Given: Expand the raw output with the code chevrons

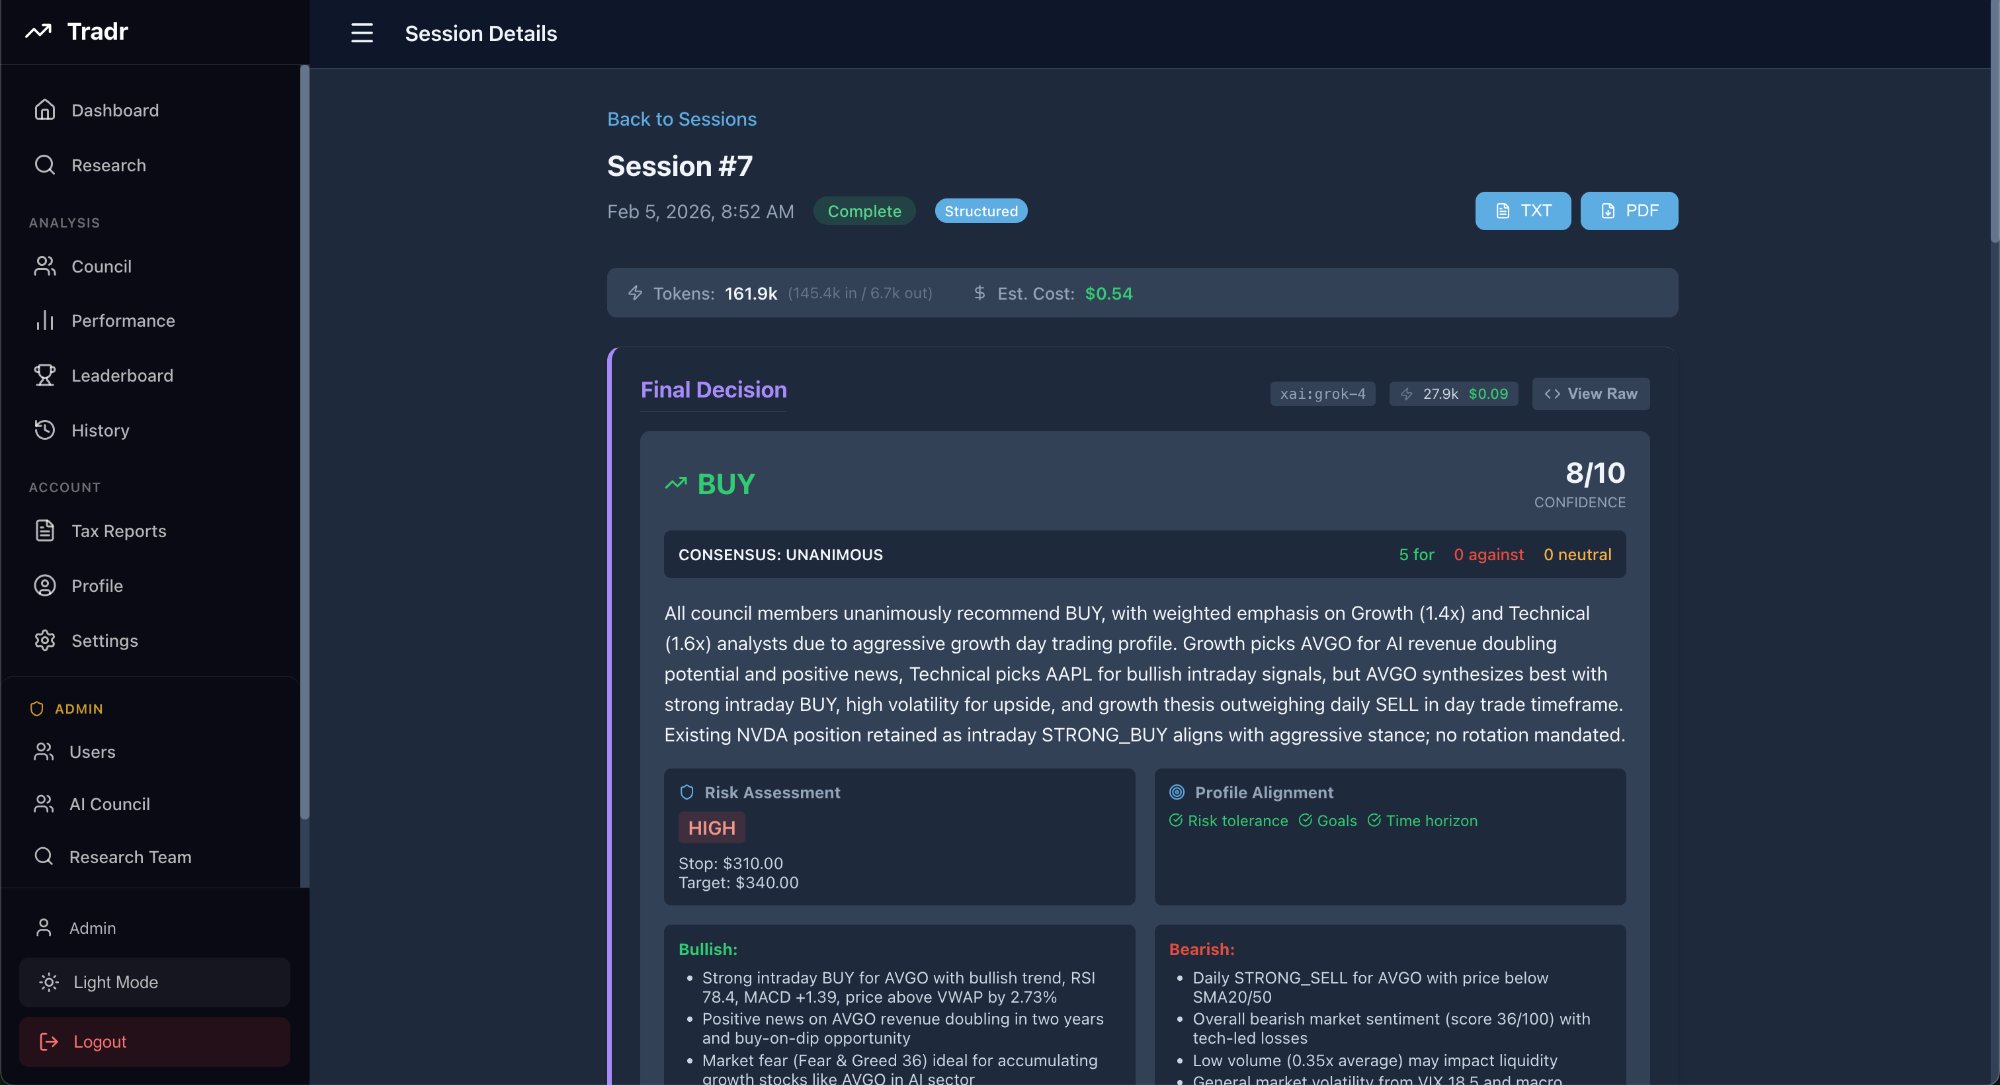Looking at the screenshot, I should click(1552, 393).
